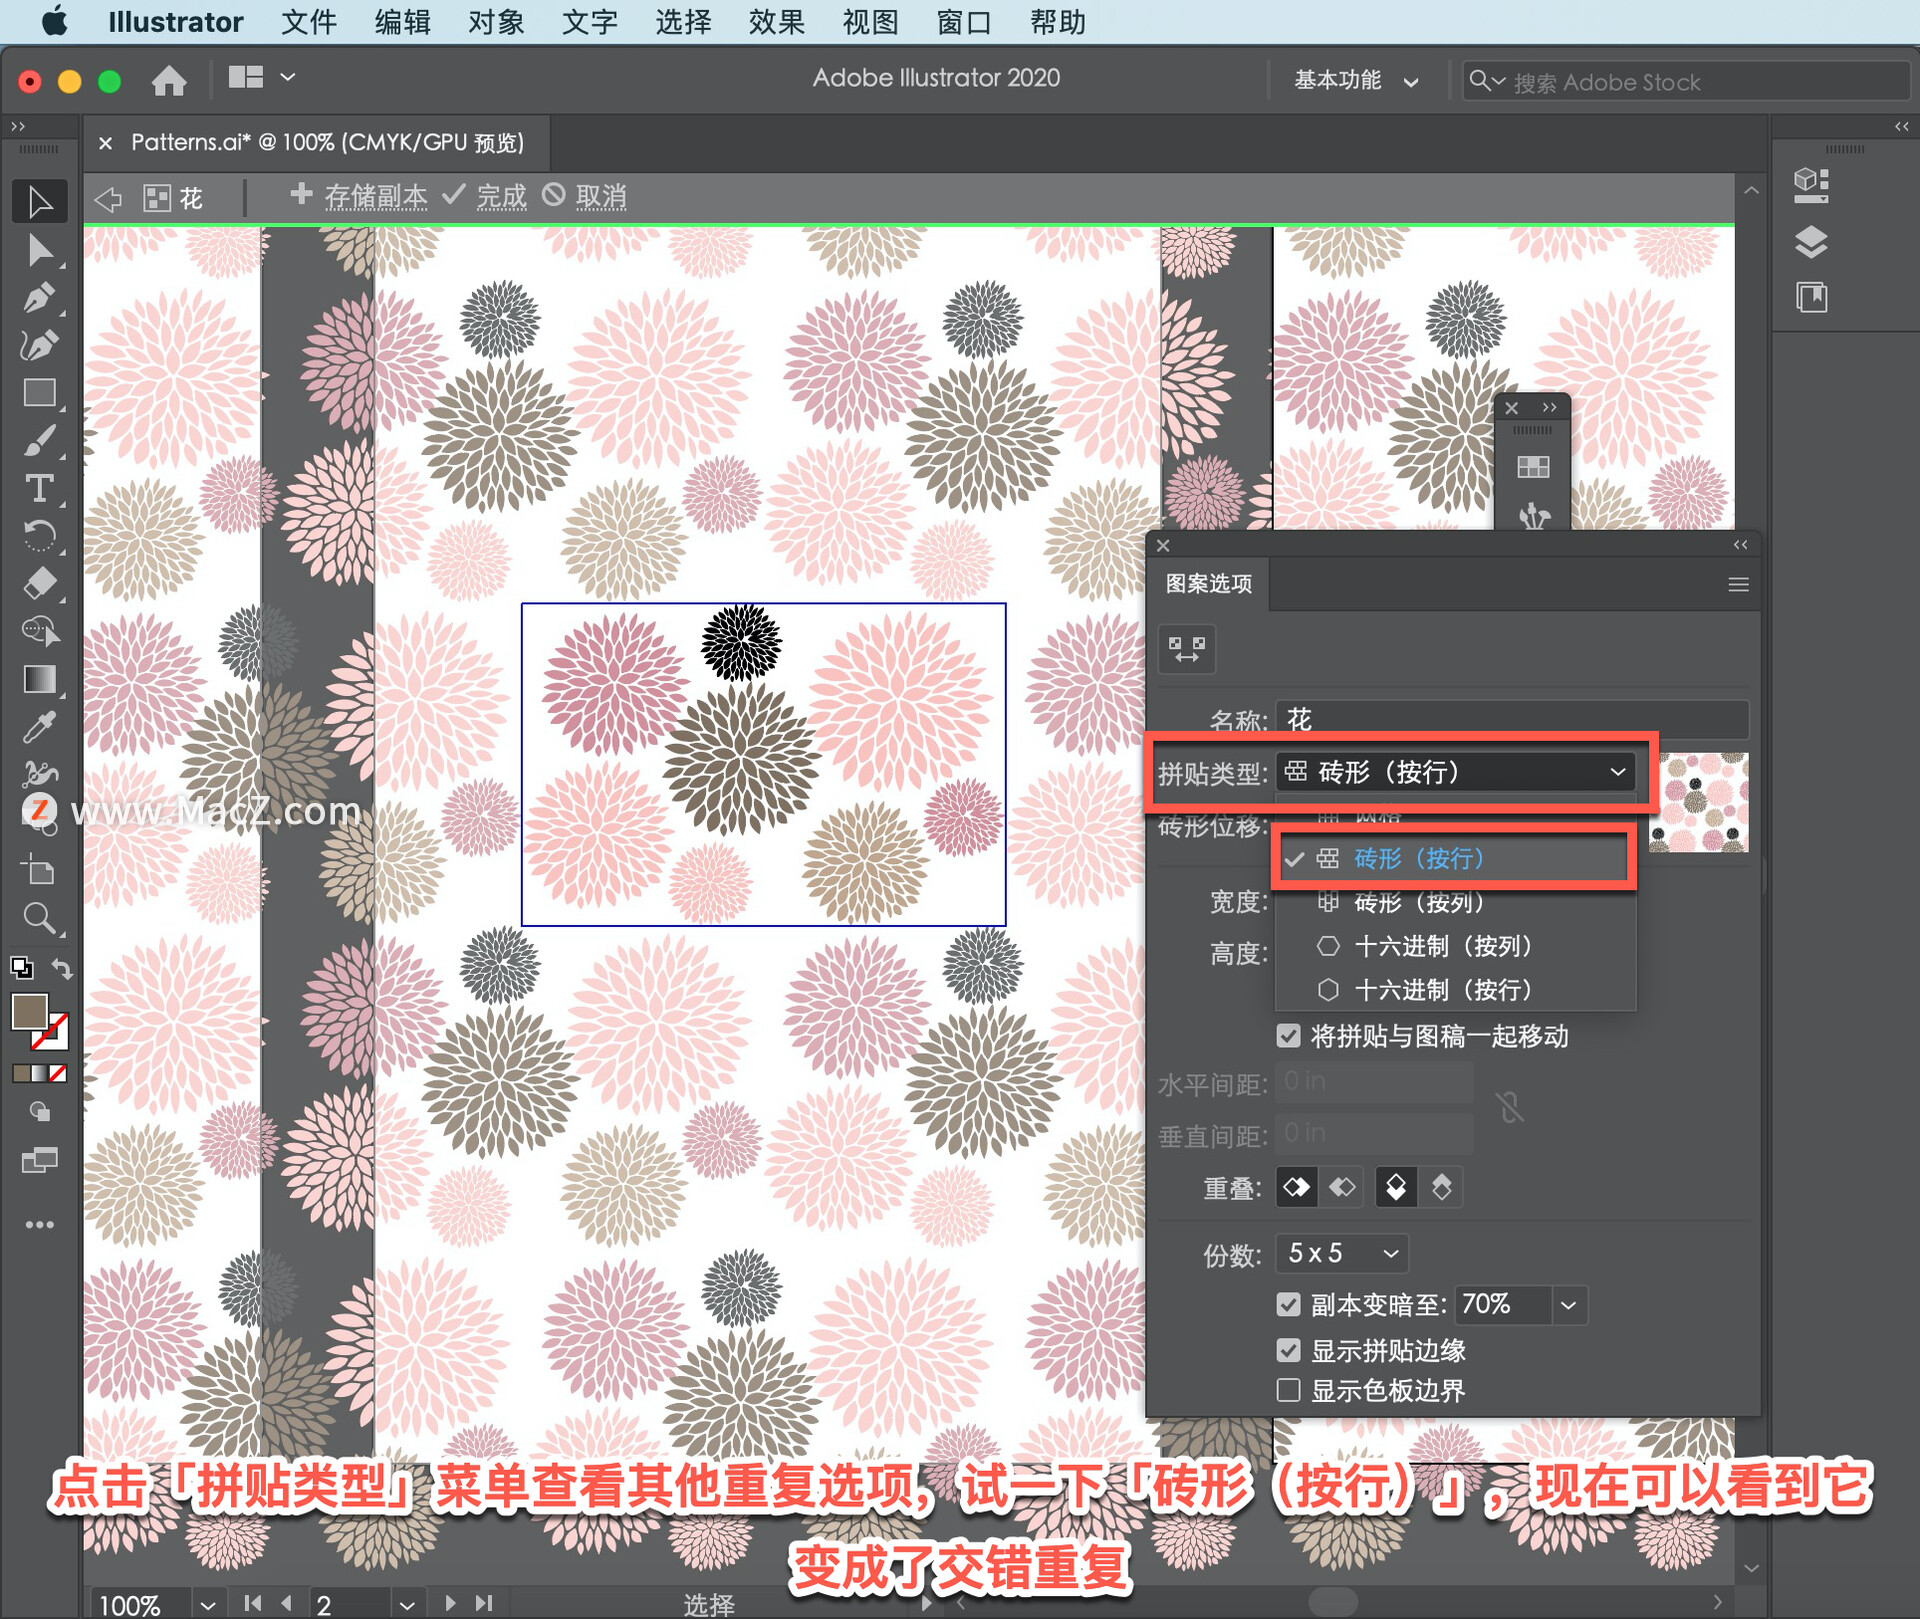Choose 砖形（按列） tile type
The height and width of the screenshot is (1619, 1920).
pyautogui.click(x=1455, y=902)
